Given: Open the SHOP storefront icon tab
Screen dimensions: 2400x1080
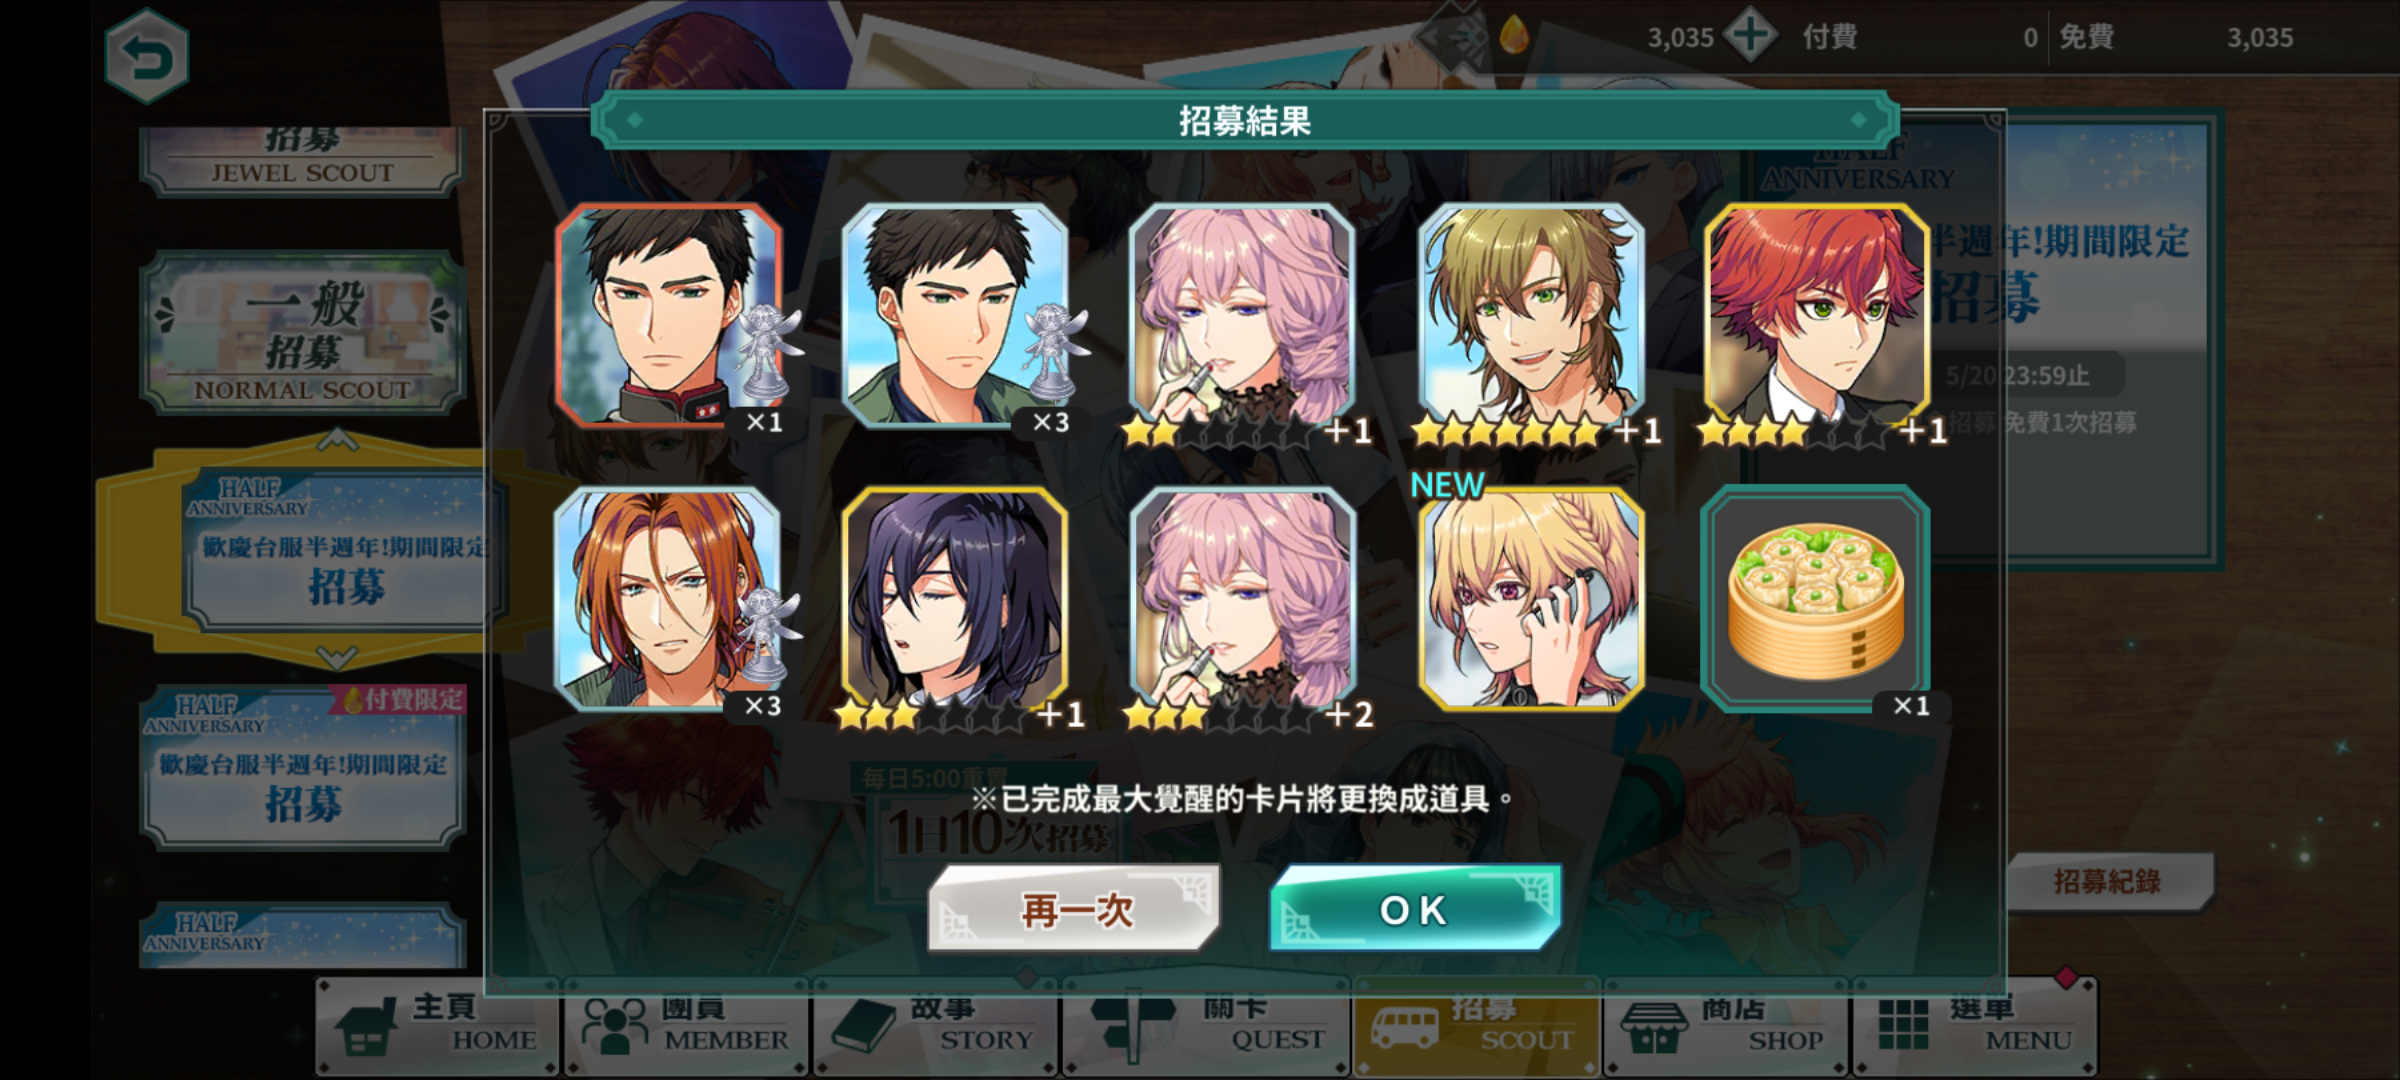Looking at the screenshot, I should point(1725,1026).
